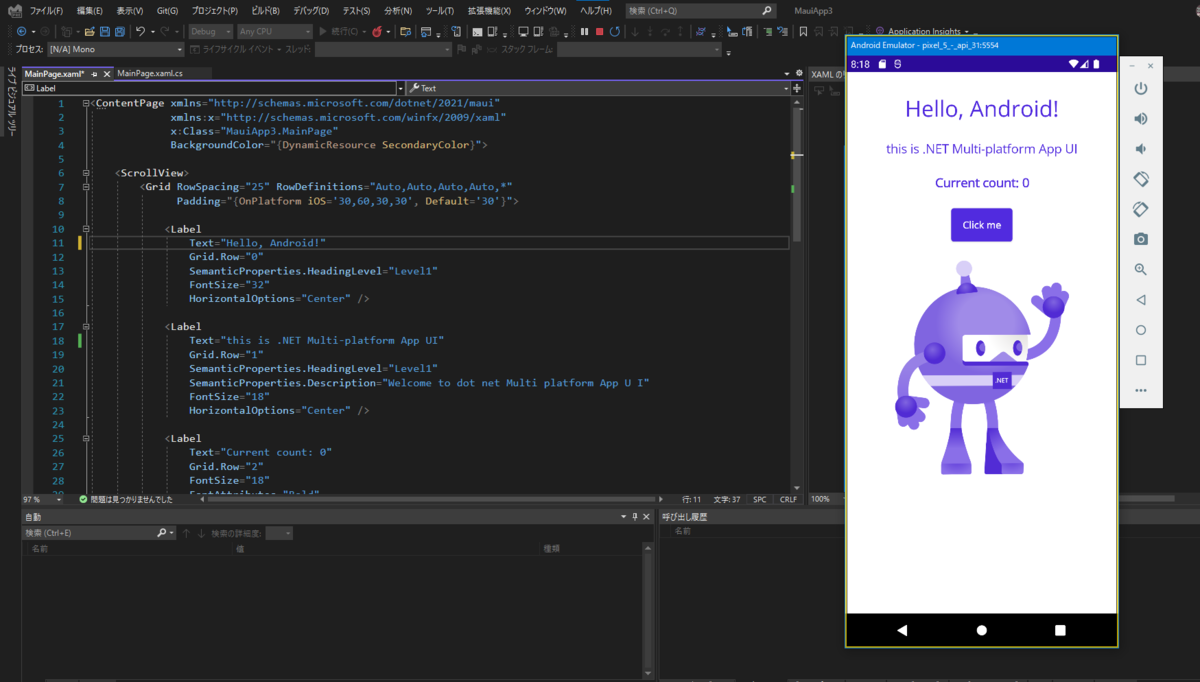Click the 'Click me' button in emulator
This screenshot has width=1200, height=682.
(x=981, y=225)
